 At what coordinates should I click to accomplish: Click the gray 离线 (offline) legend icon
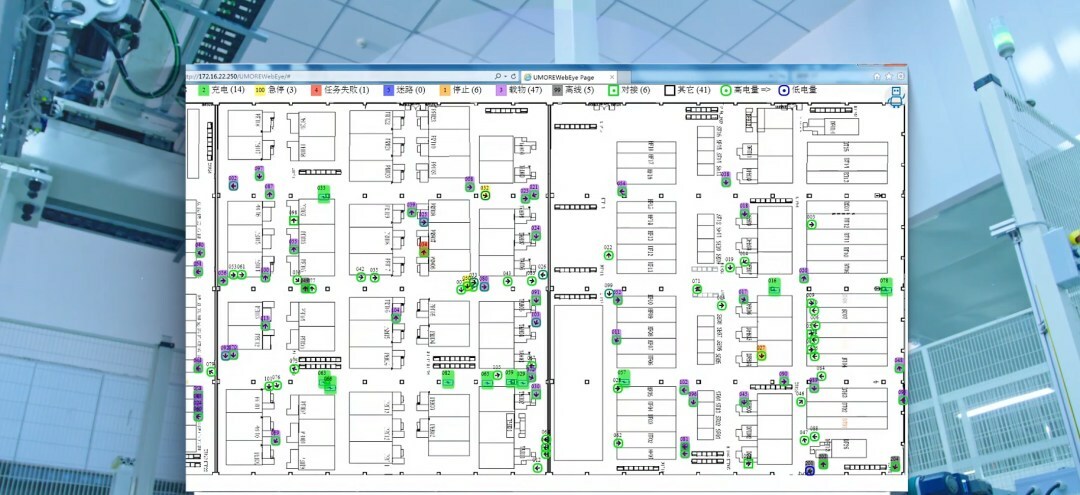[x=558, y=90]
